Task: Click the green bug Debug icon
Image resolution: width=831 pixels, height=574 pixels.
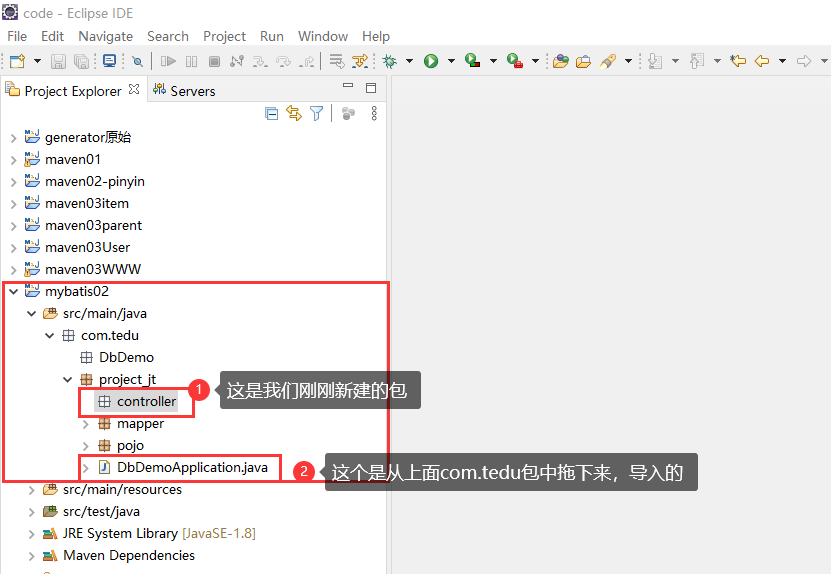Action: click(390, 61)
